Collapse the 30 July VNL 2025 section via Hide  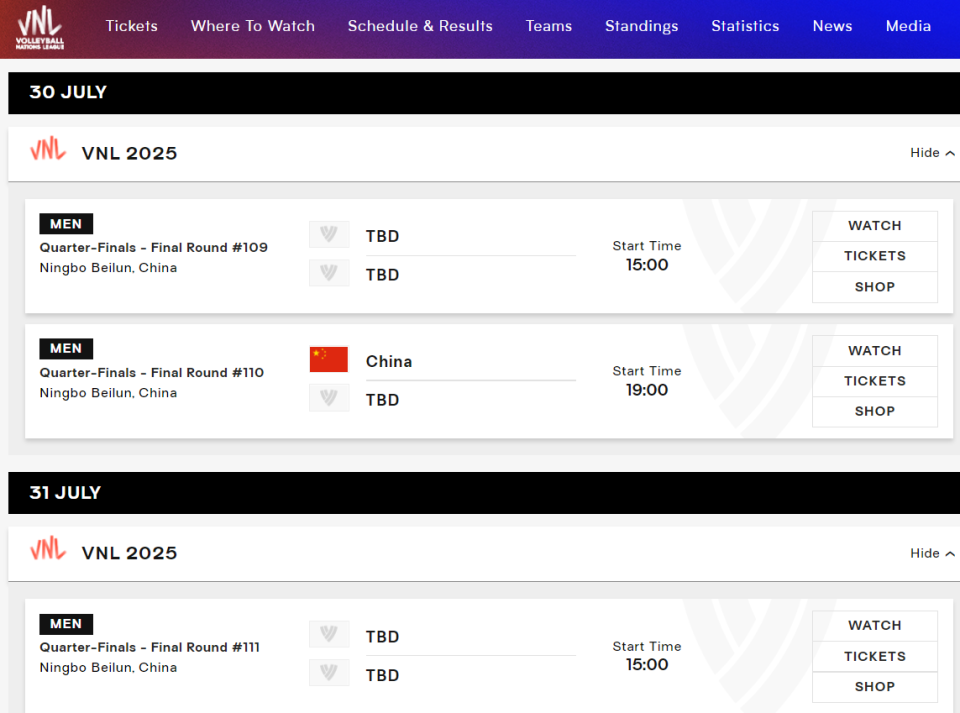click(925, 153)
